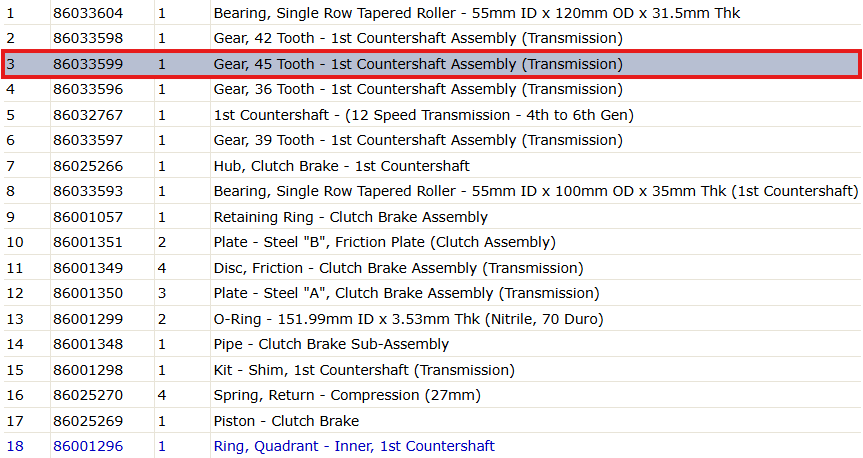Viewport: 863px width, 458px height.
Task: Click part number 86033593 bearing
Action: coord(88,192)
